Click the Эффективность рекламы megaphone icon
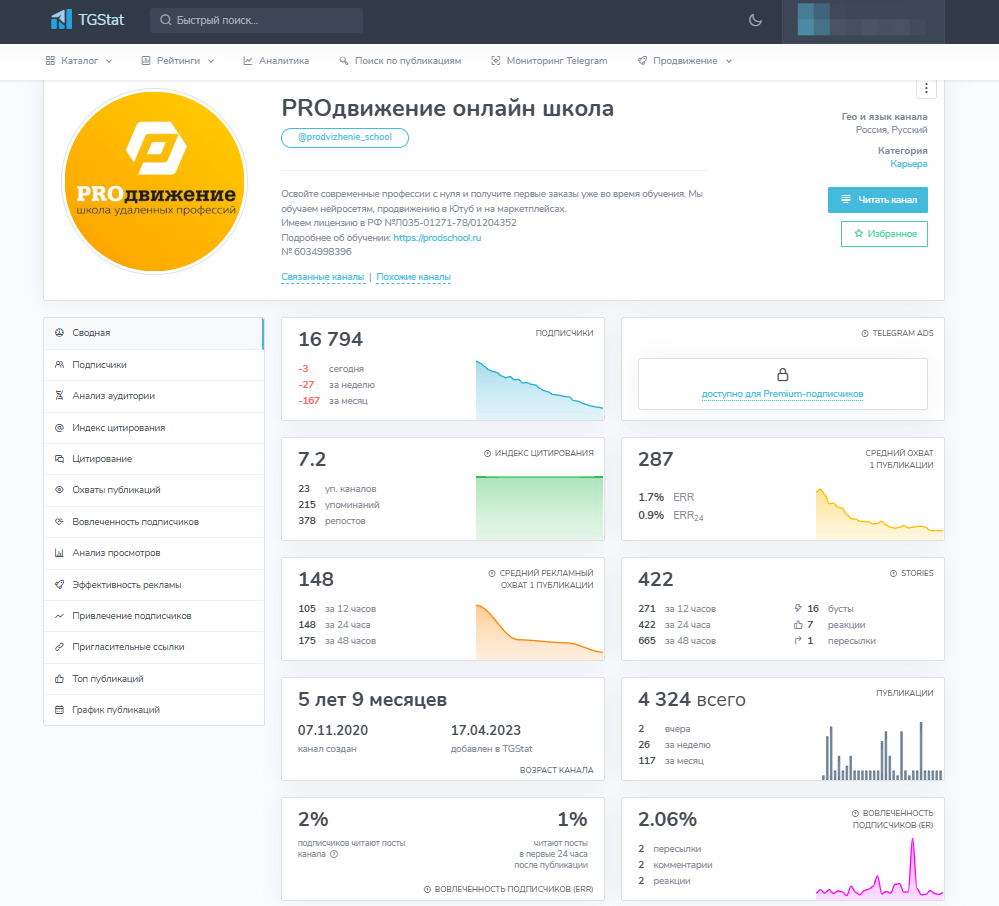This screenshot has height=906, width=999. (x=59, y=585)
